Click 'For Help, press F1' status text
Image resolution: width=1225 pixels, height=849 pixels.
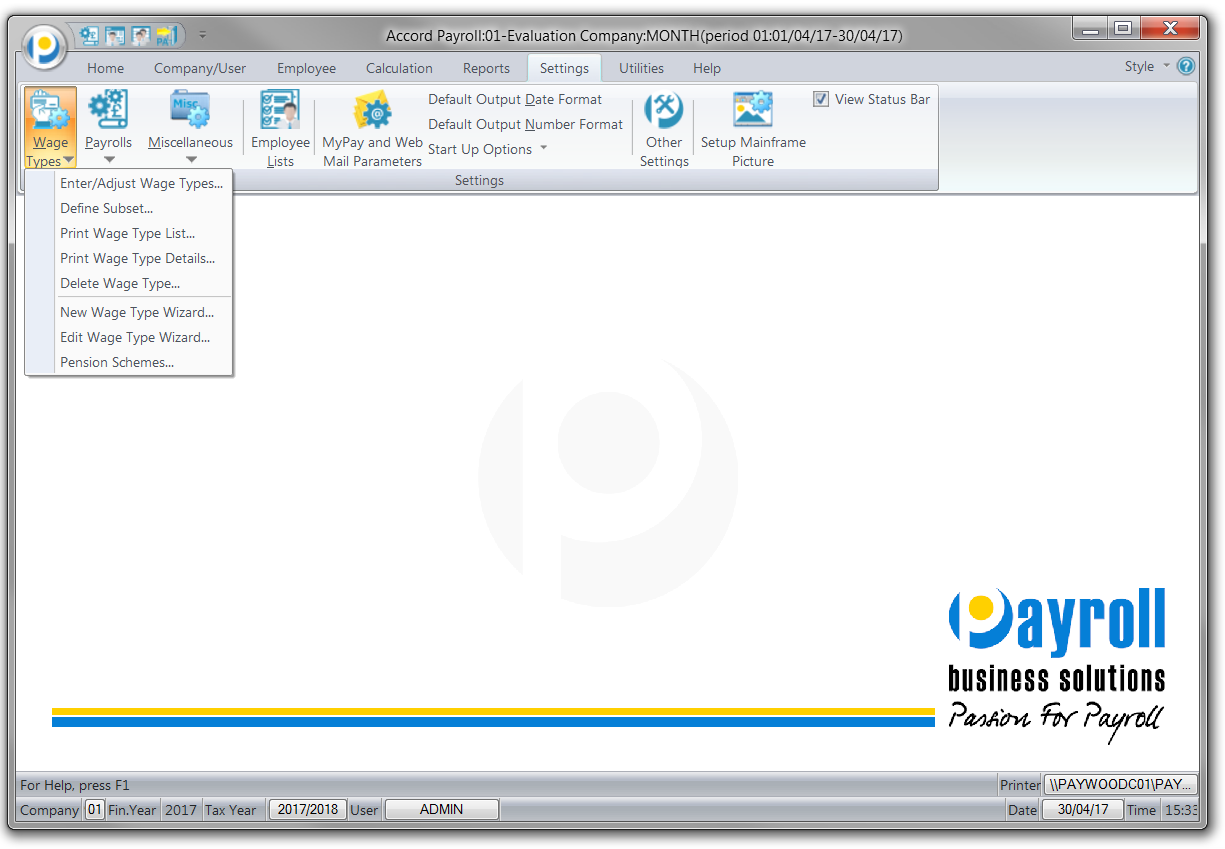point(75,785)
